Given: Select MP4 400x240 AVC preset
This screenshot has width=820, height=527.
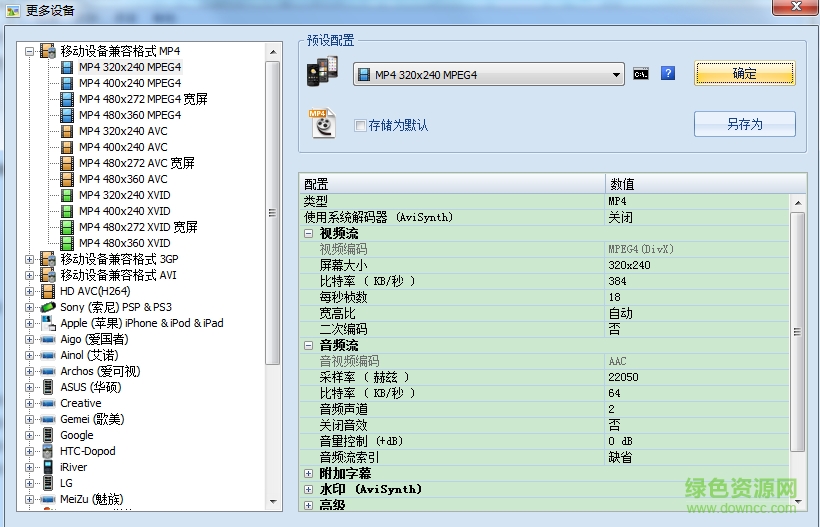Looking at the screenshot, I should click(123, 147).
